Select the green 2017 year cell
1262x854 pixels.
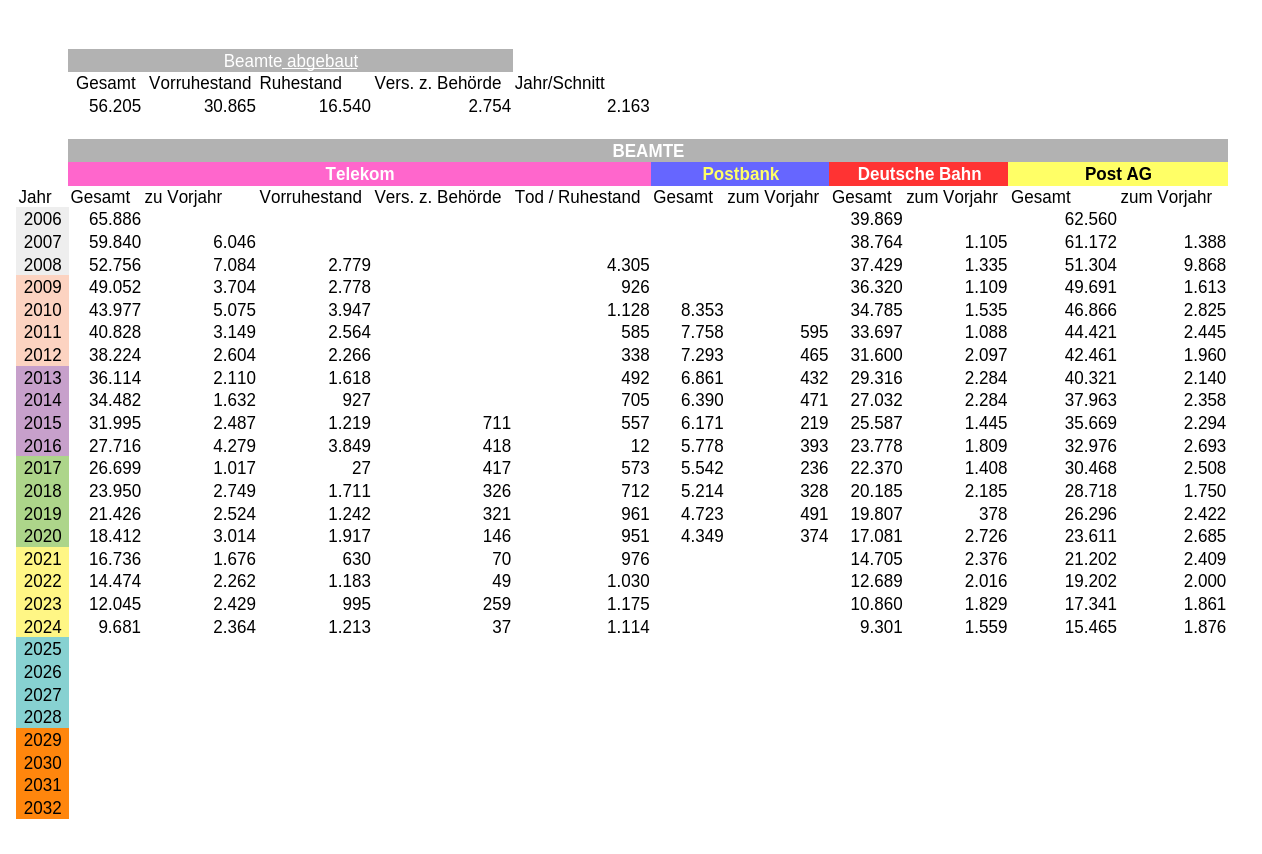(x=42, y=468)
